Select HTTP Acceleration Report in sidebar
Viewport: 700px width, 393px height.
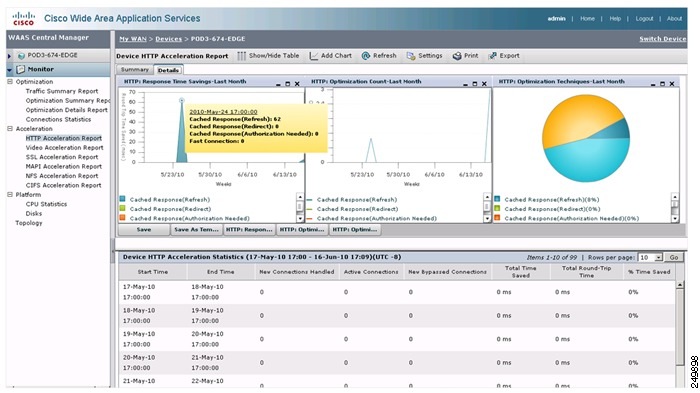click(63, 138)
